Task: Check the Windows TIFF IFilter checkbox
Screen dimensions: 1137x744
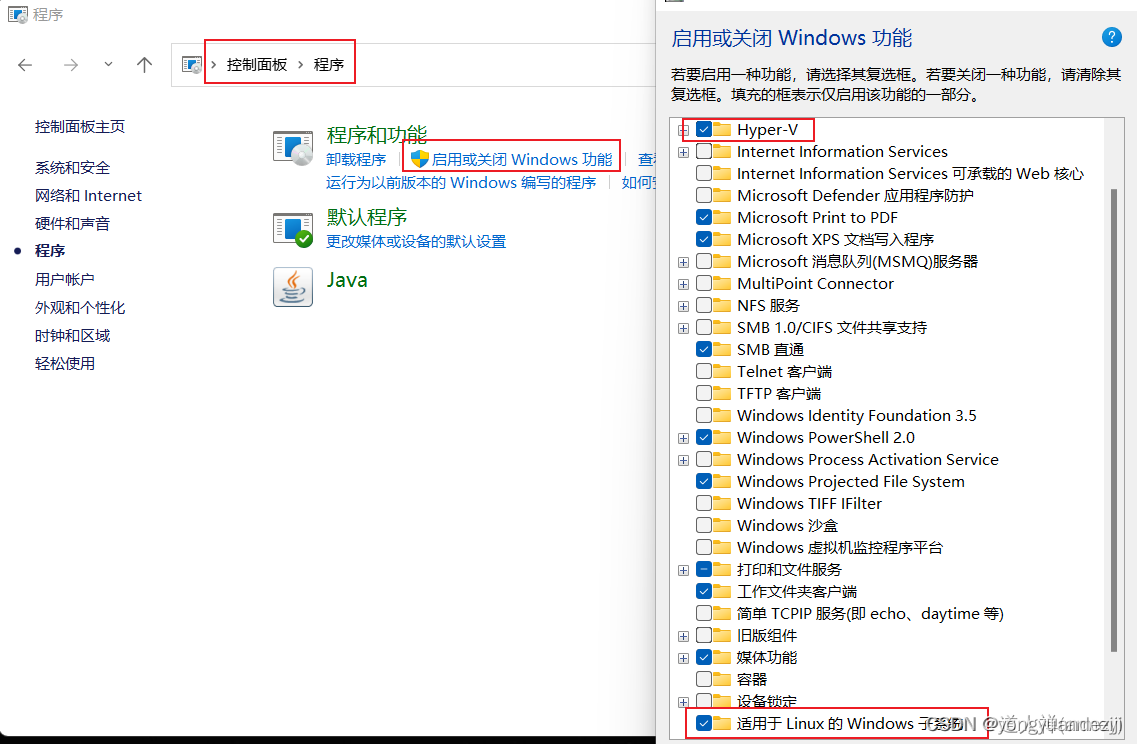Action: coord(703,503)
